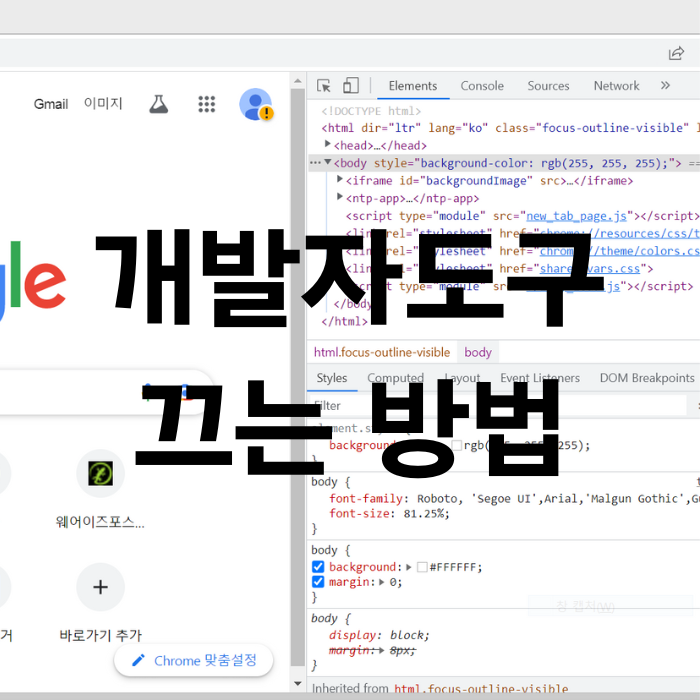Click the Google account profile avatar
700x700 pixels.
(x=256, y=104)
